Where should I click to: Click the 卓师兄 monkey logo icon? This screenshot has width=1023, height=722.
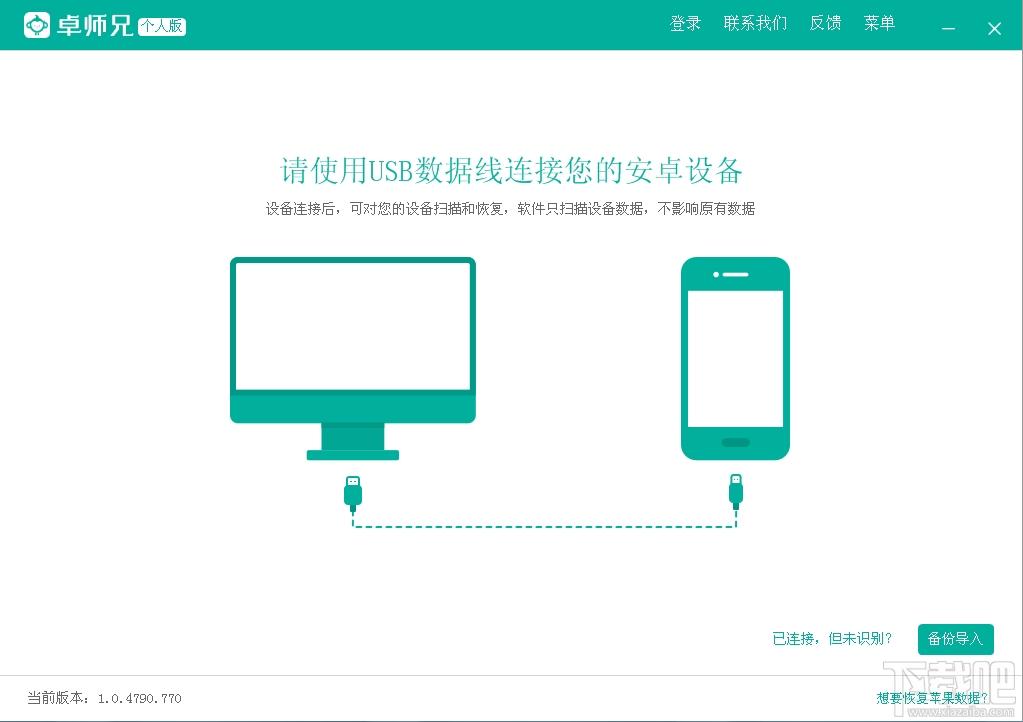[x=37, y=25]
